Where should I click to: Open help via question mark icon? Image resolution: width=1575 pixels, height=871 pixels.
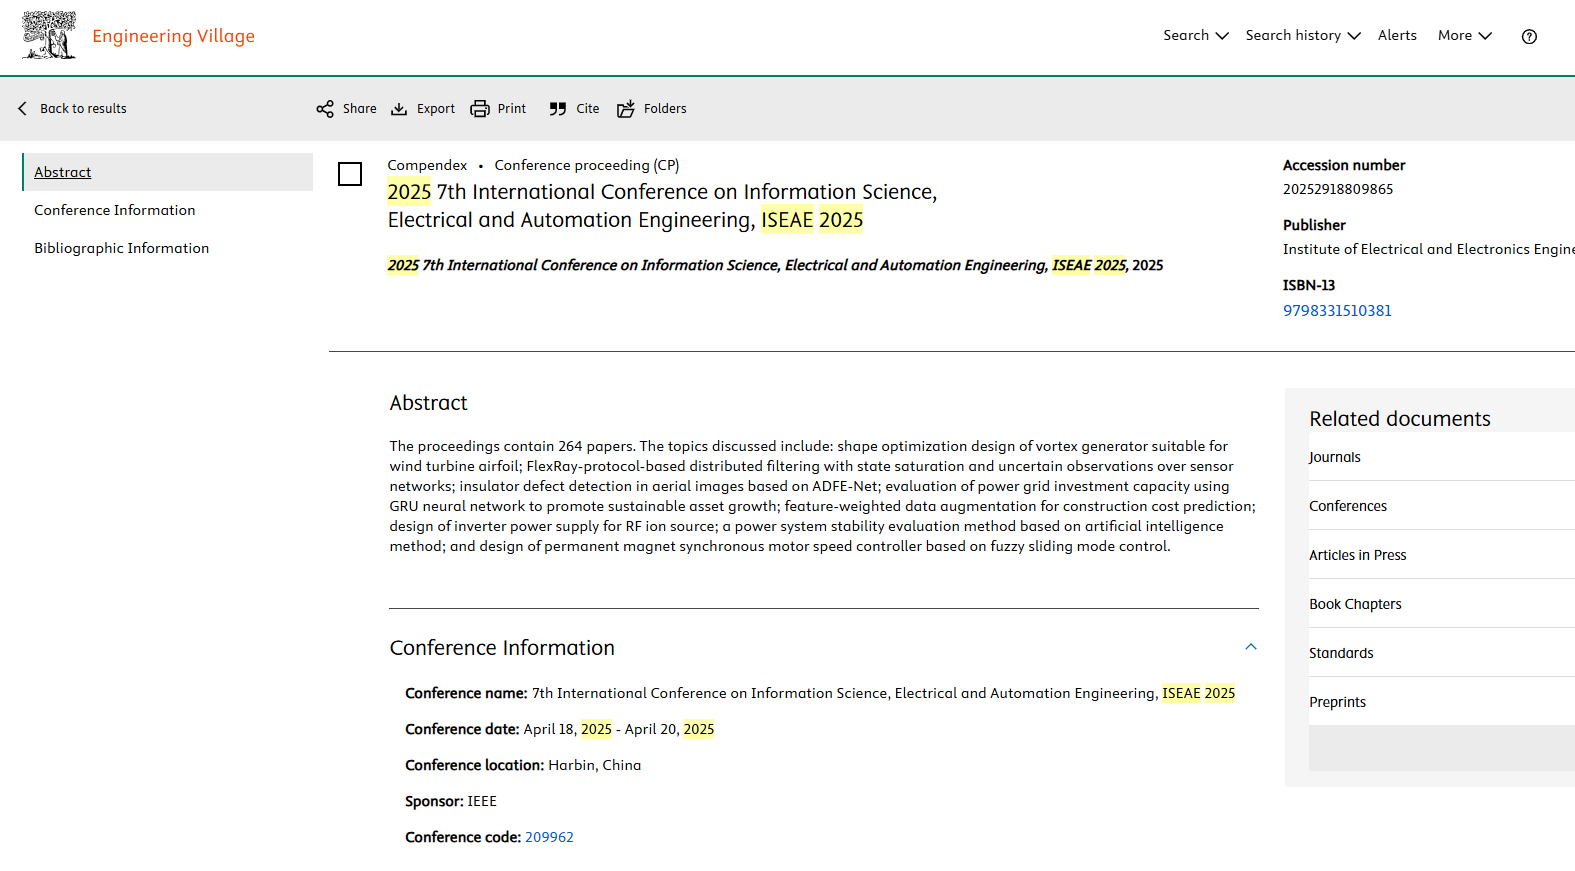(x=1529, y=37)
